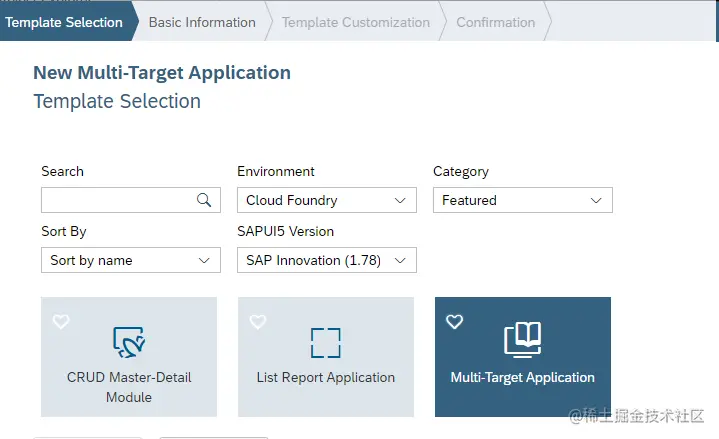The width and height of the screenshot is (719, 439).
Task: Click the Multi-Target Application book icon
Action: 522,340
